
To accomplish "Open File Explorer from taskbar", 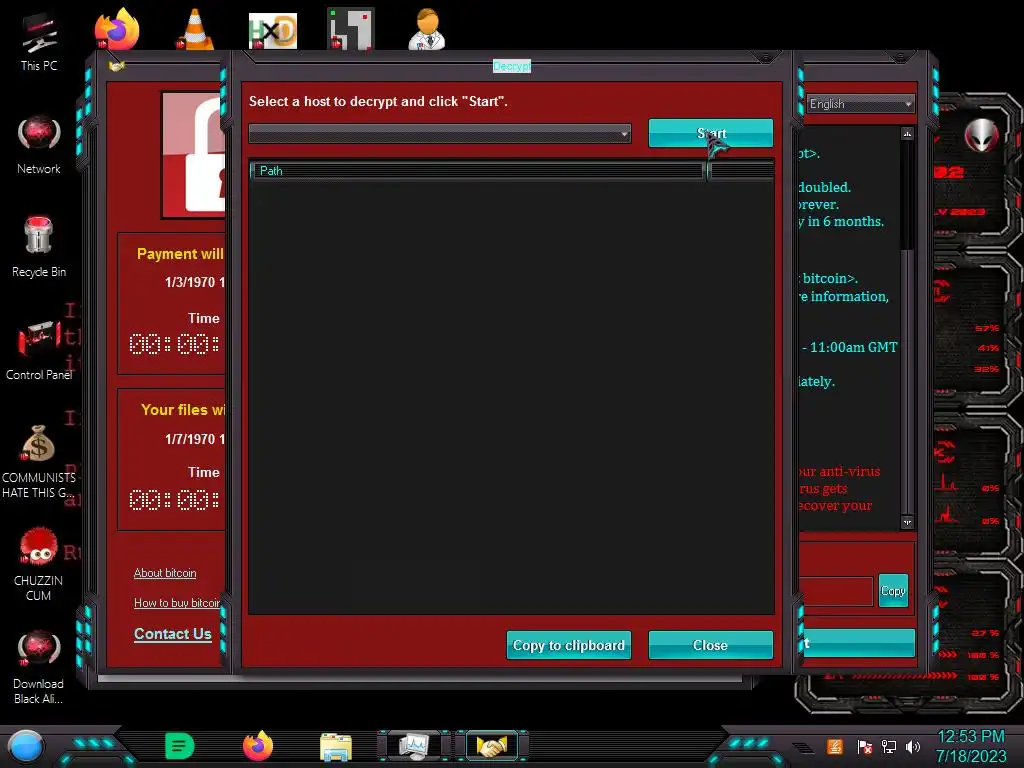I will 336,747.
